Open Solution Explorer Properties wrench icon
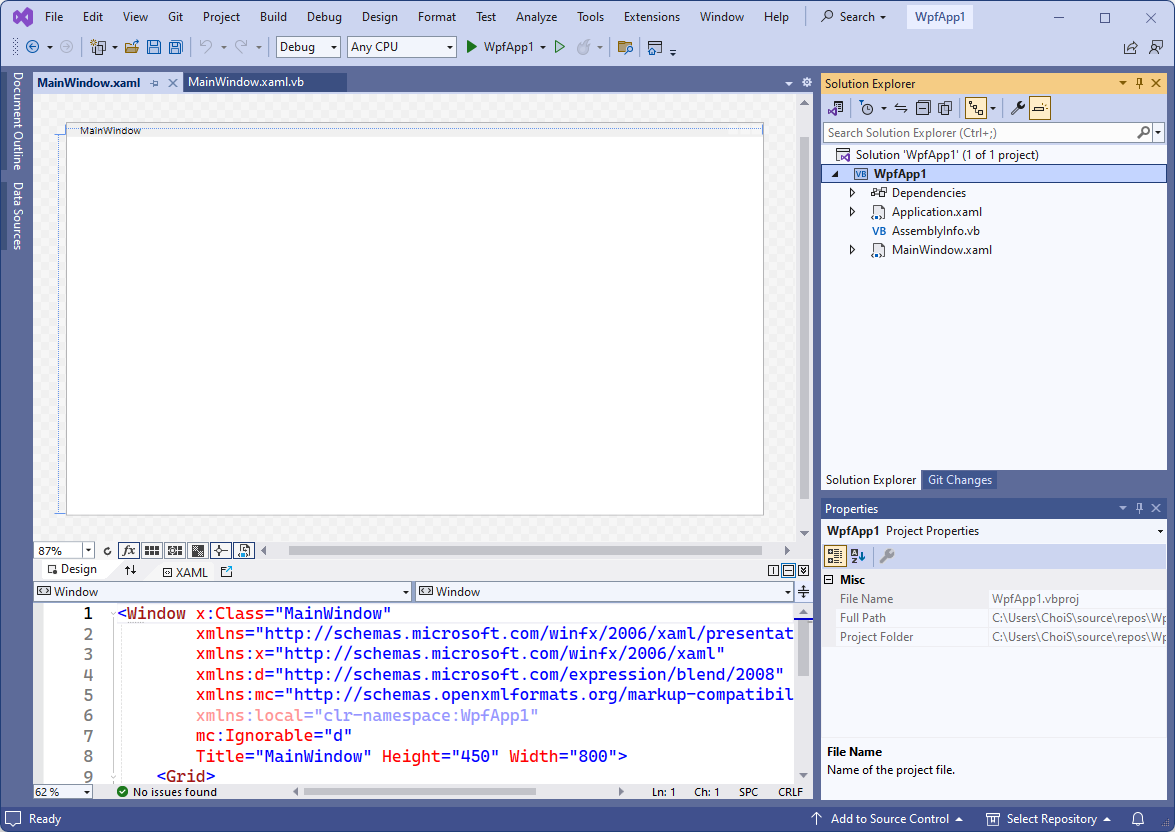 (1017, 109)
